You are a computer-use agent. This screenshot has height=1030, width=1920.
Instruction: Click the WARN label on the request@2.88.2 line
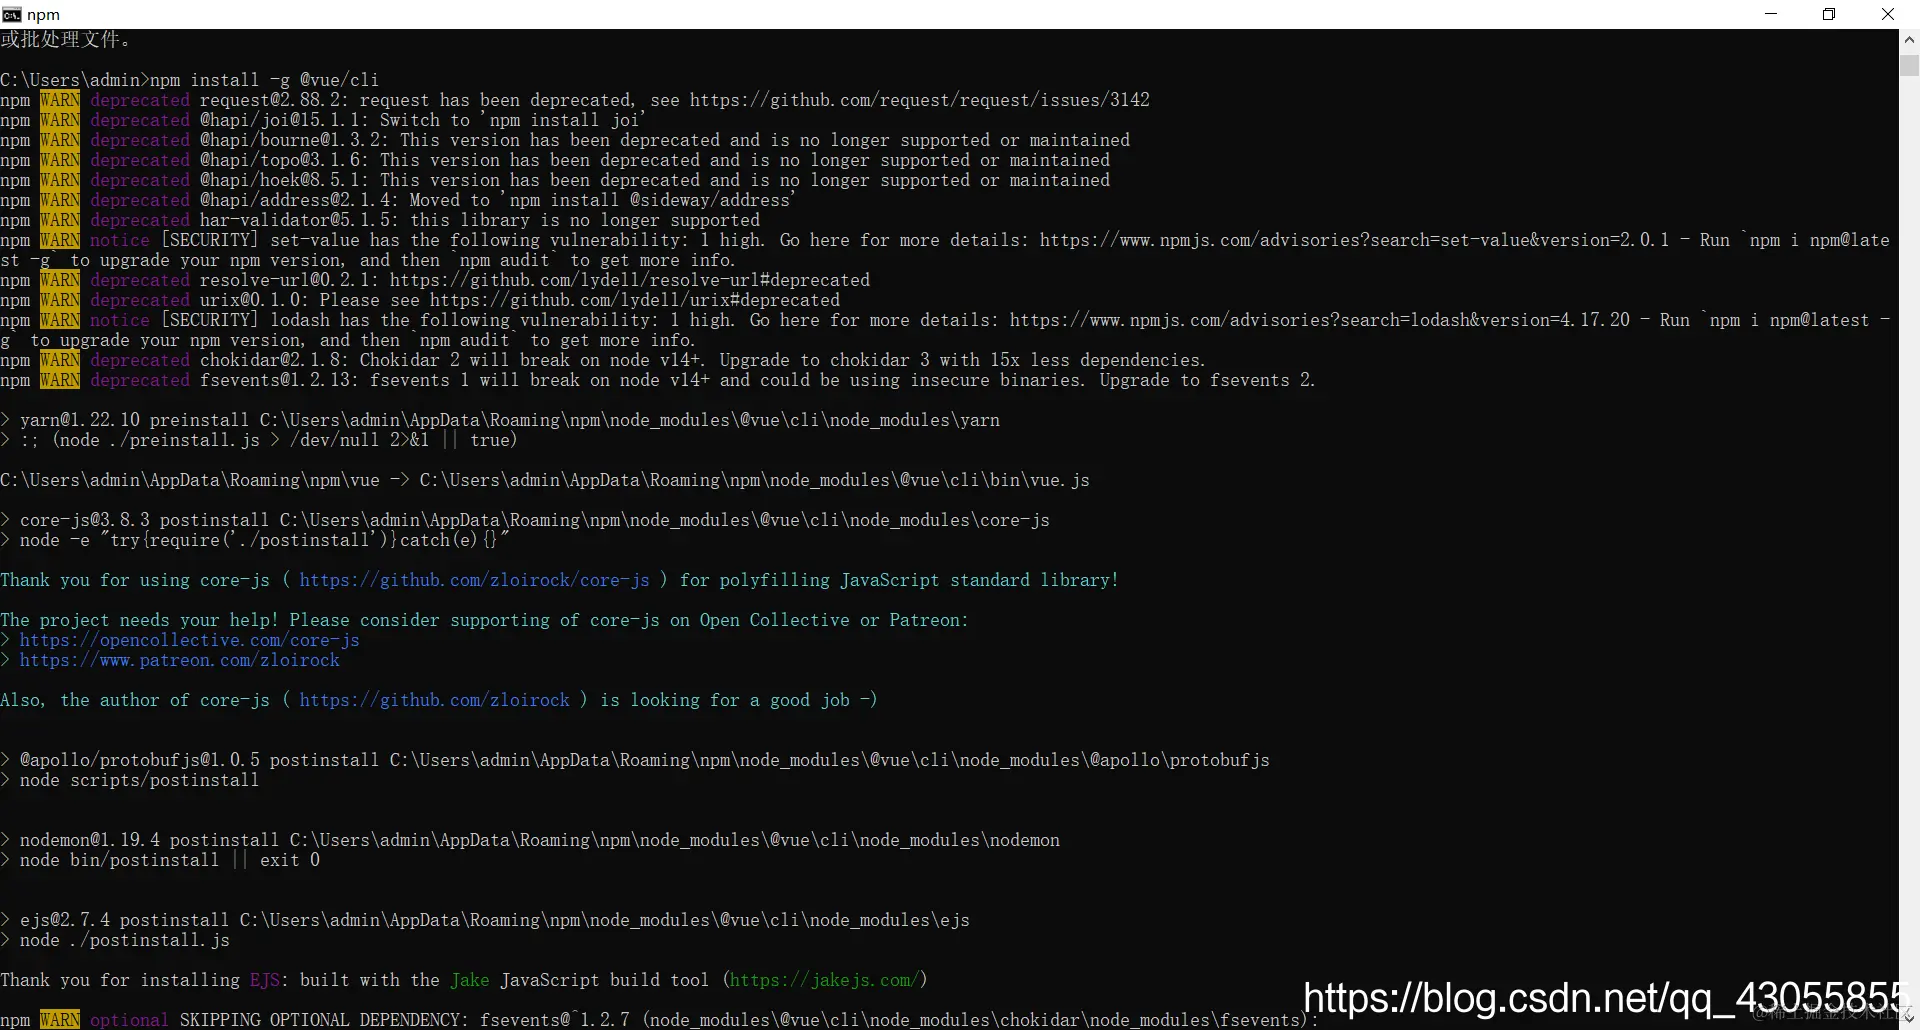(x=60, y=100)
